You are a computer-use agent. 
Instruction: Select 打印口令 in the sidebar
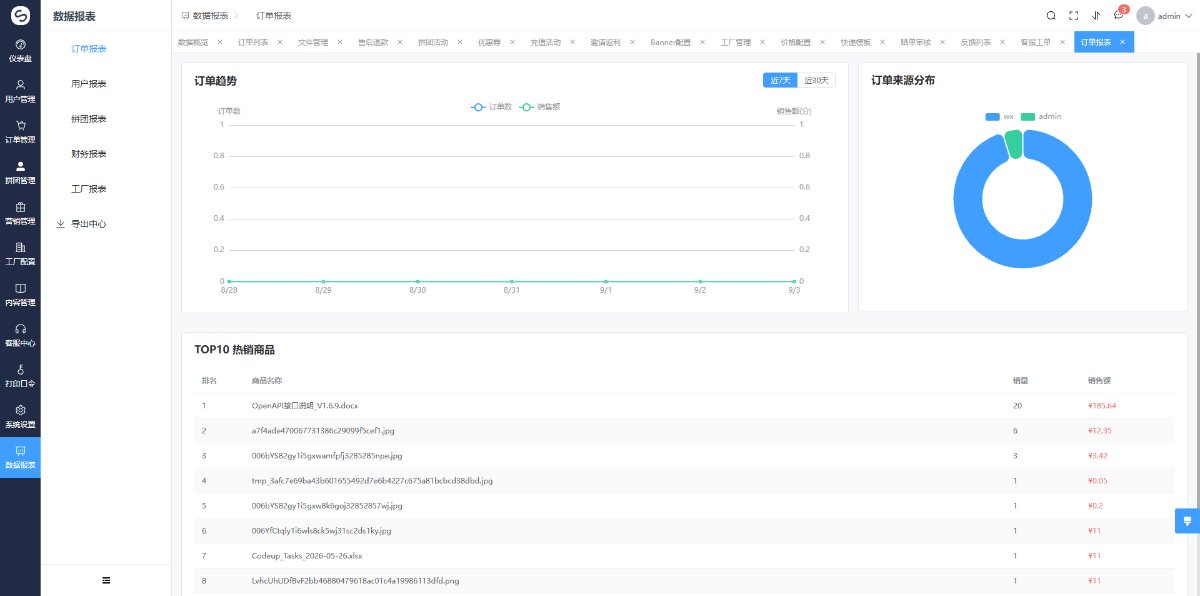[x=20, y=376]
